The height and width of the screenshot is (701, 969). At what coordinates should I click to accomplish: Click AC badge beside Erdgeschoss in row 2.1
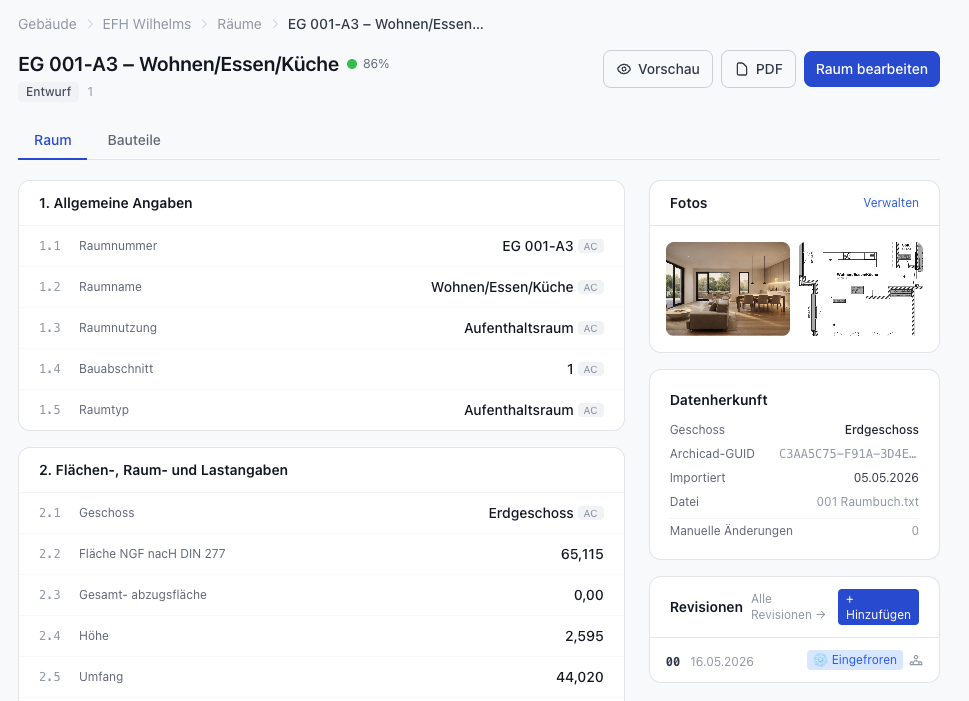tap(590, 513)
